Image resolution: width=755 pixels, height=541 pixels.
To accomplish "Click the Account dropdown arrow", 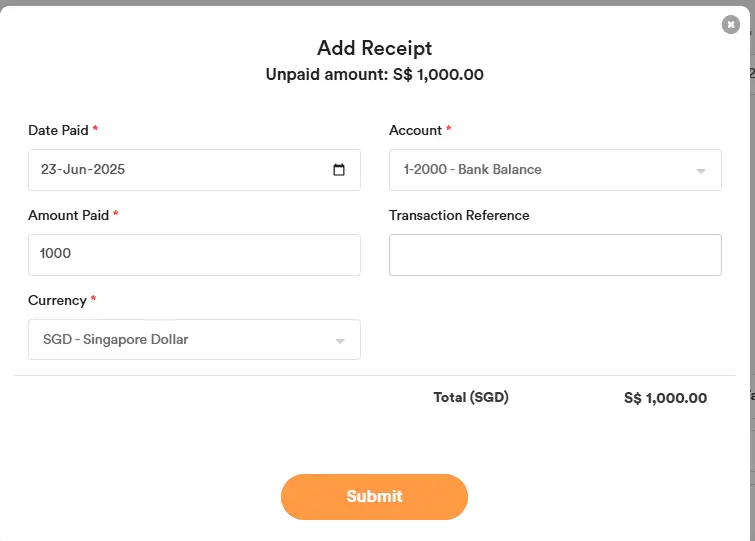I will tap(701, 171).
